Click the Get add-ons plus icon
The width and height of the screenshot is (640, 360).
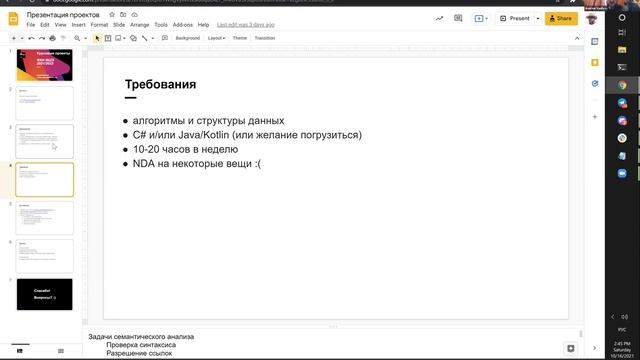[595, 117]
